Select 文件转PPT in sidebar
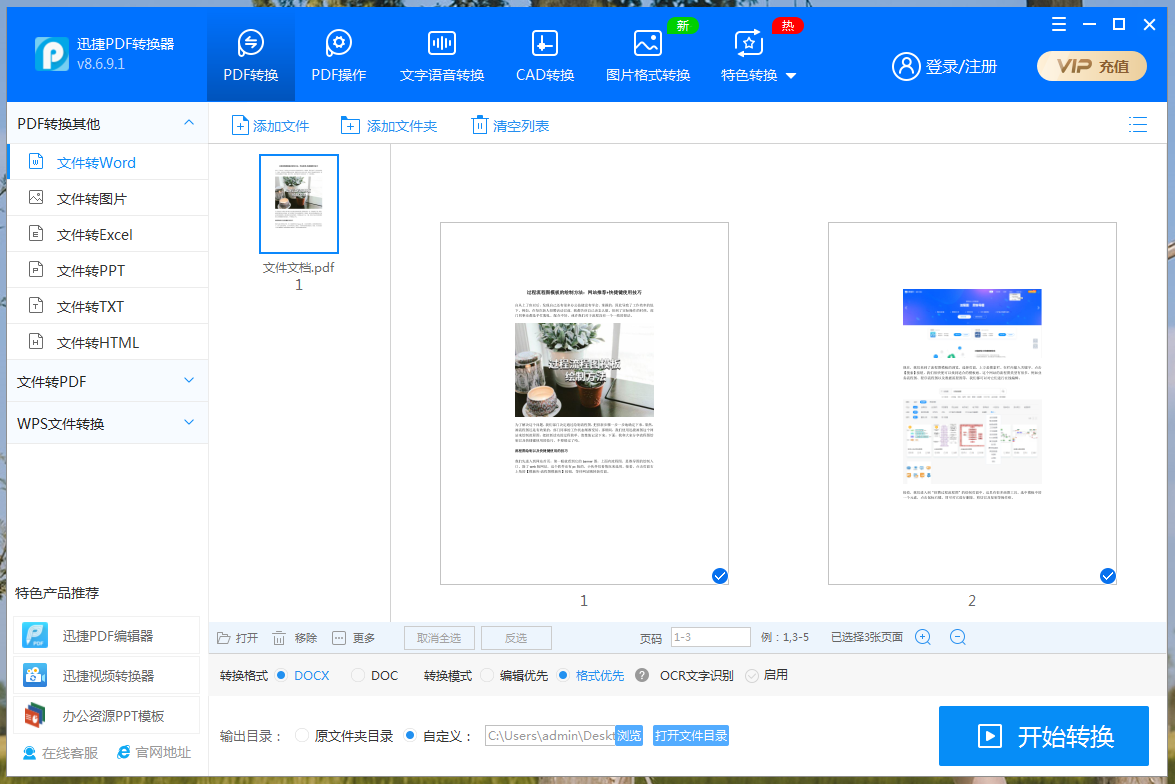Viewport: 1175px width, 784px height. point(108,271)
